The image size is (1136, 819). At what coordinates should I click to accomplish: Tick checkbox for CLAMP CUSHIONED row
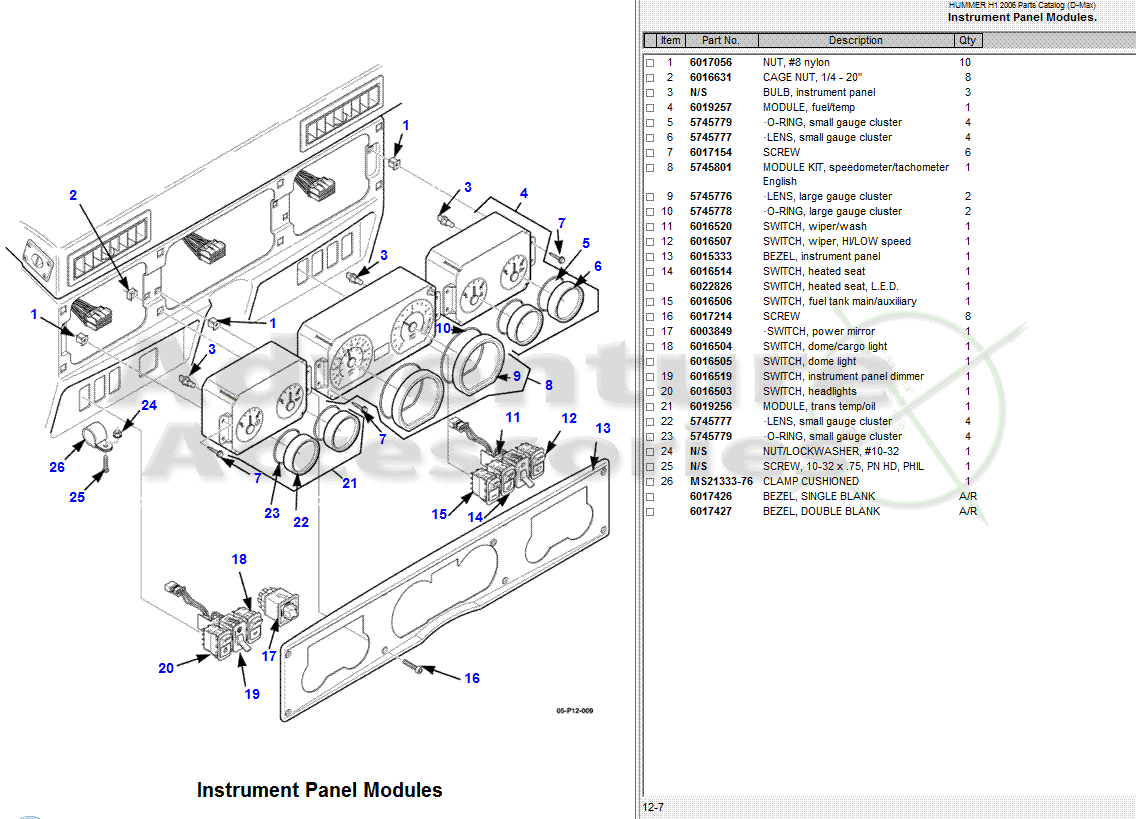click(x=650, y=481)
